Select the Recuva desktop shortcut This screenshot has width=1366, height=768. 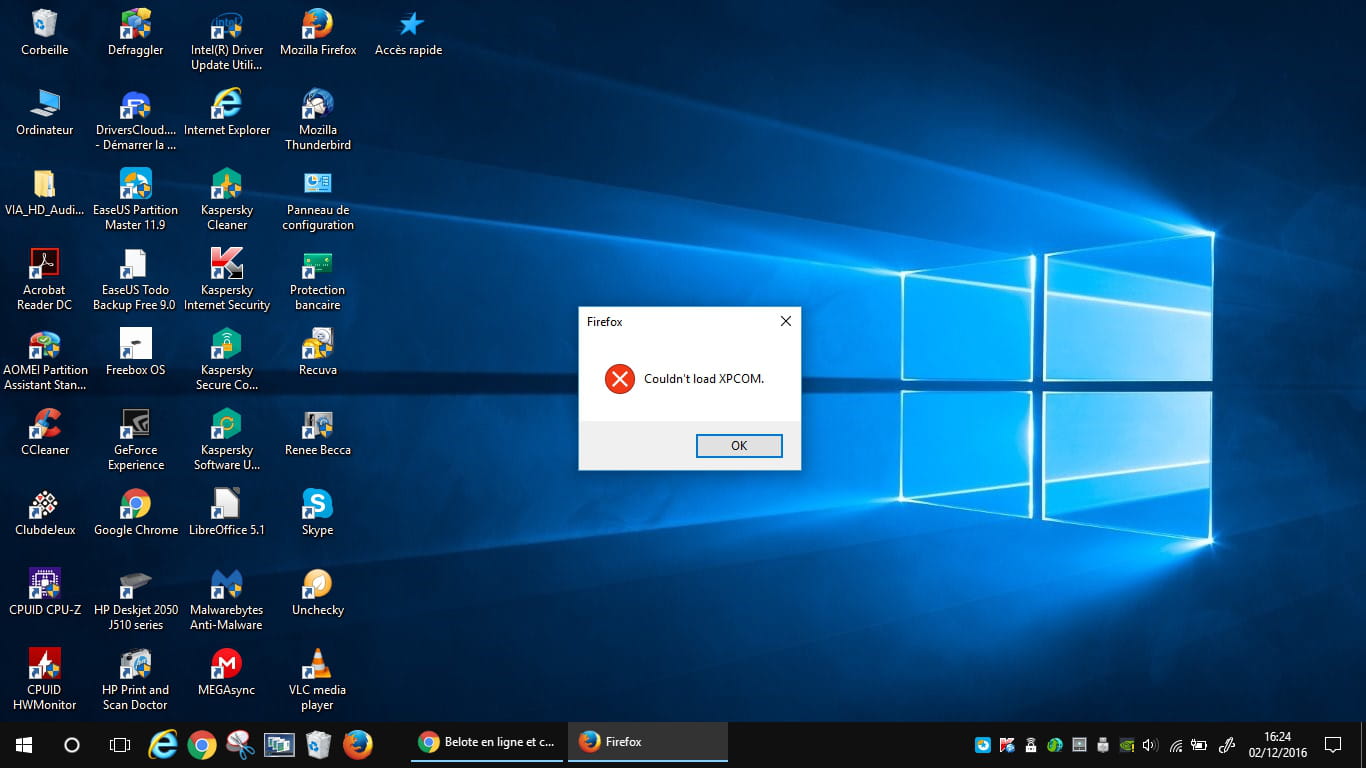coord(318,353)
